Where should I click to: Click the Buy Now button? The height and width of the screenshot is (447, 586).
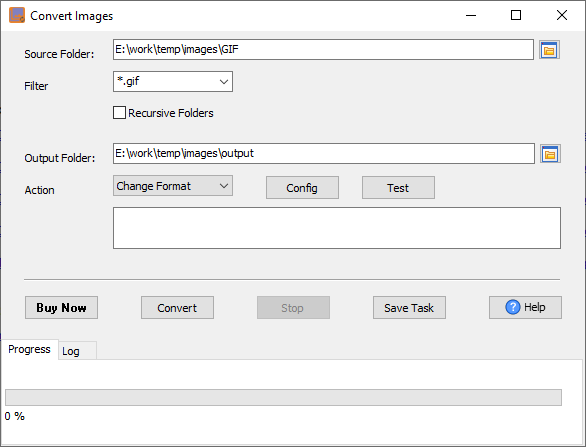pos(61,308)
